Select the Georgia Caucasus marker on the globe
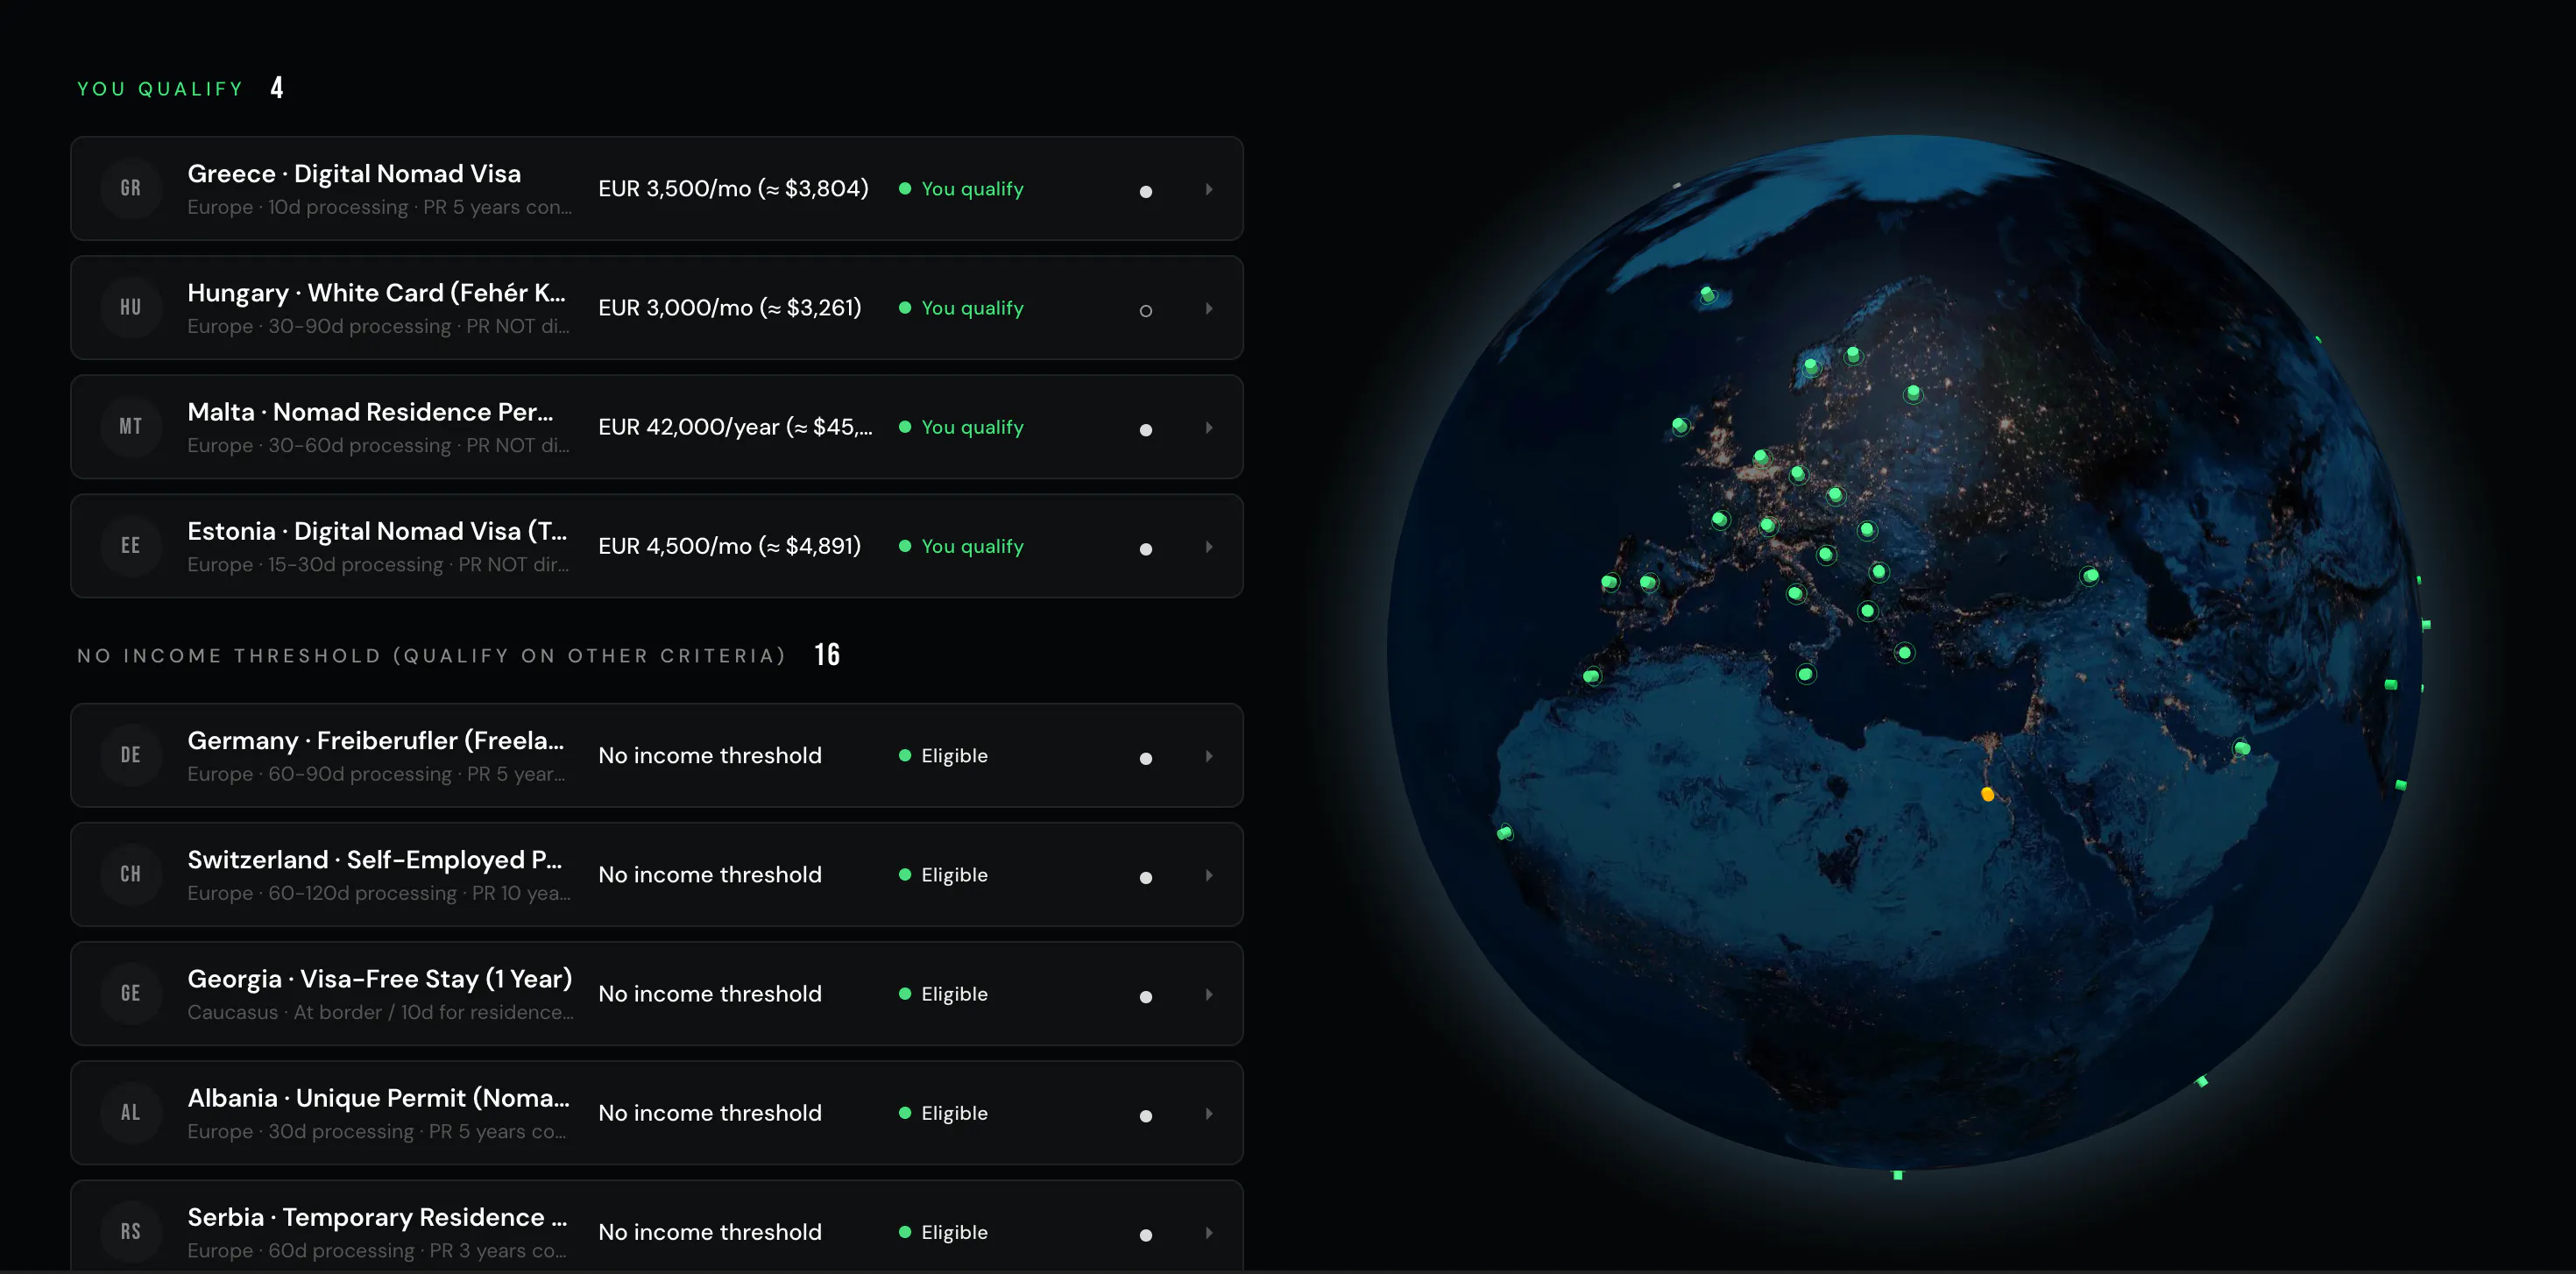 tap(2090, 576)
